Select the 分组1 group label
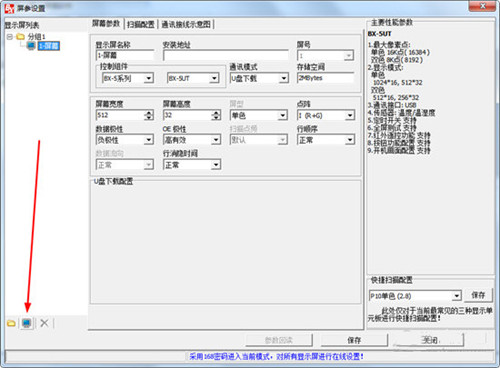500x368 pixels. pos(36,36)
